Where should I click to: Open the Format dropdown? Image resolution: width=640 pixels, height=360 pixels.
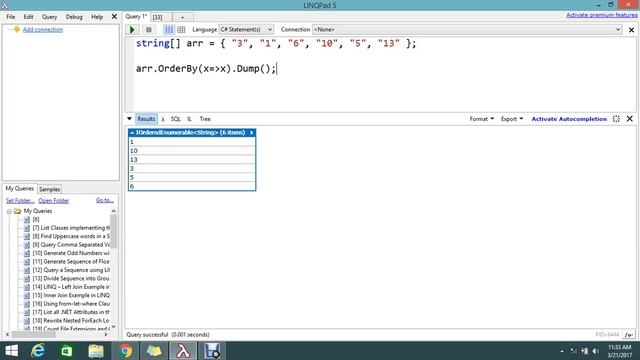click(482, 119)
